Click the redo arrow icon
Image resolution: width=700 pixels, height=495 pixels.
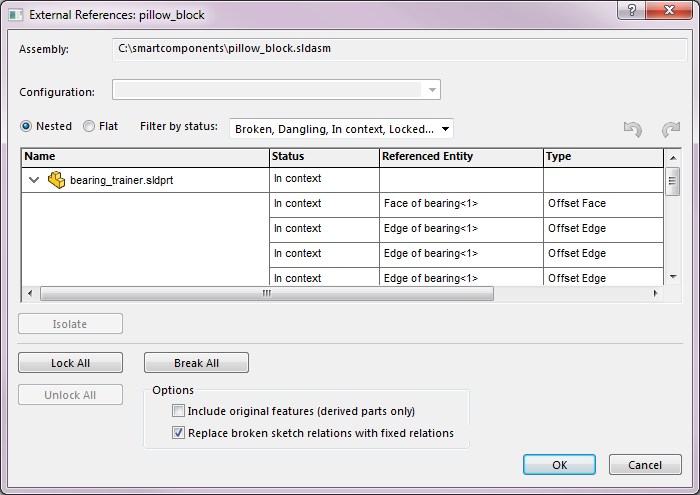pyautogui.click(x=670, y=129)
